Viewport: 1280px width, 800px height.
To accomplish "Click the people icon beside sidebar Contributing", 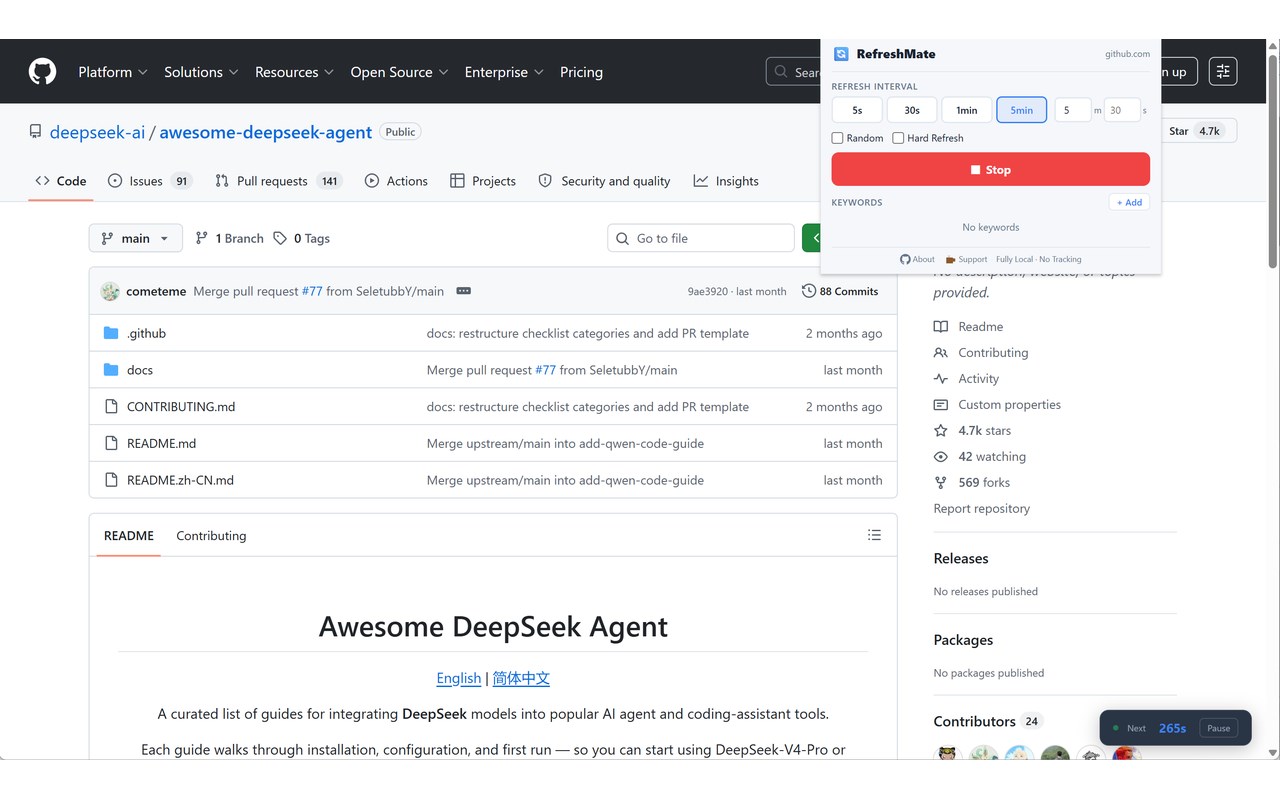I will coord(941,353).
